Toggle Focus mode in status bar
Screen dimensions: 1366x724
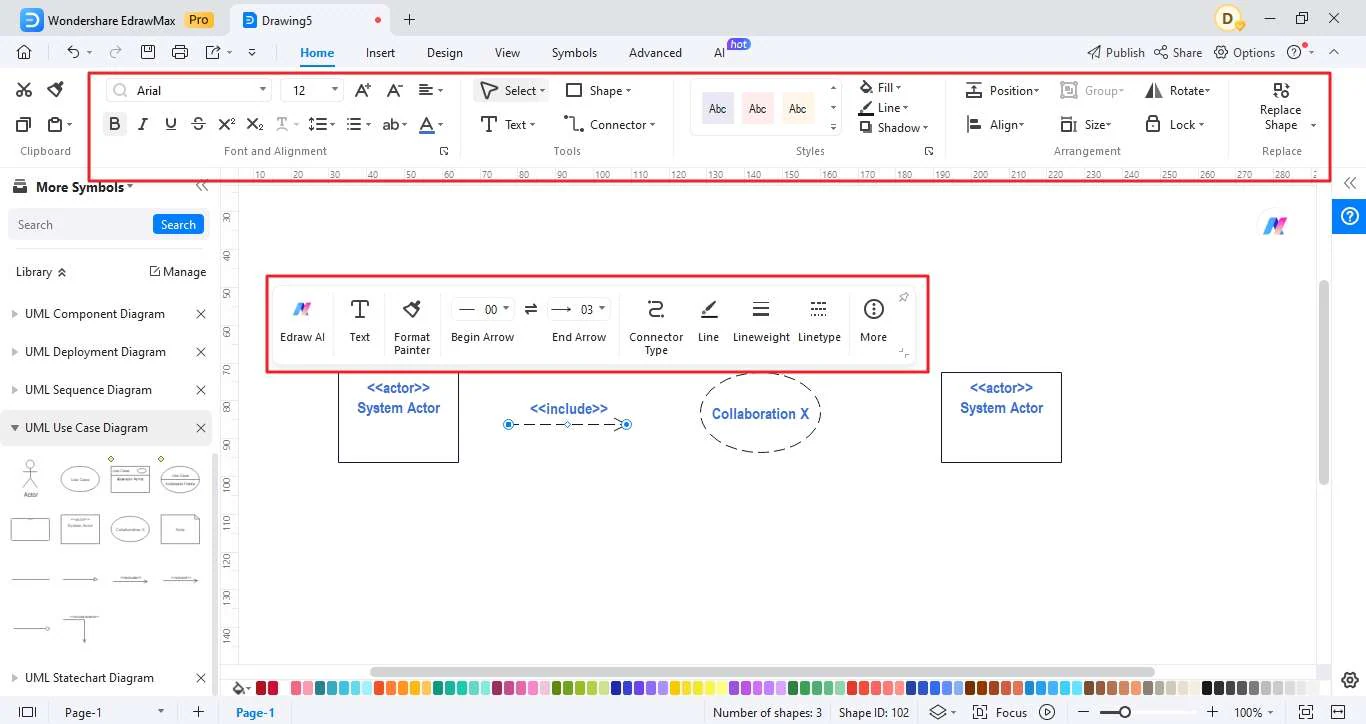[x=1000, y=712]
